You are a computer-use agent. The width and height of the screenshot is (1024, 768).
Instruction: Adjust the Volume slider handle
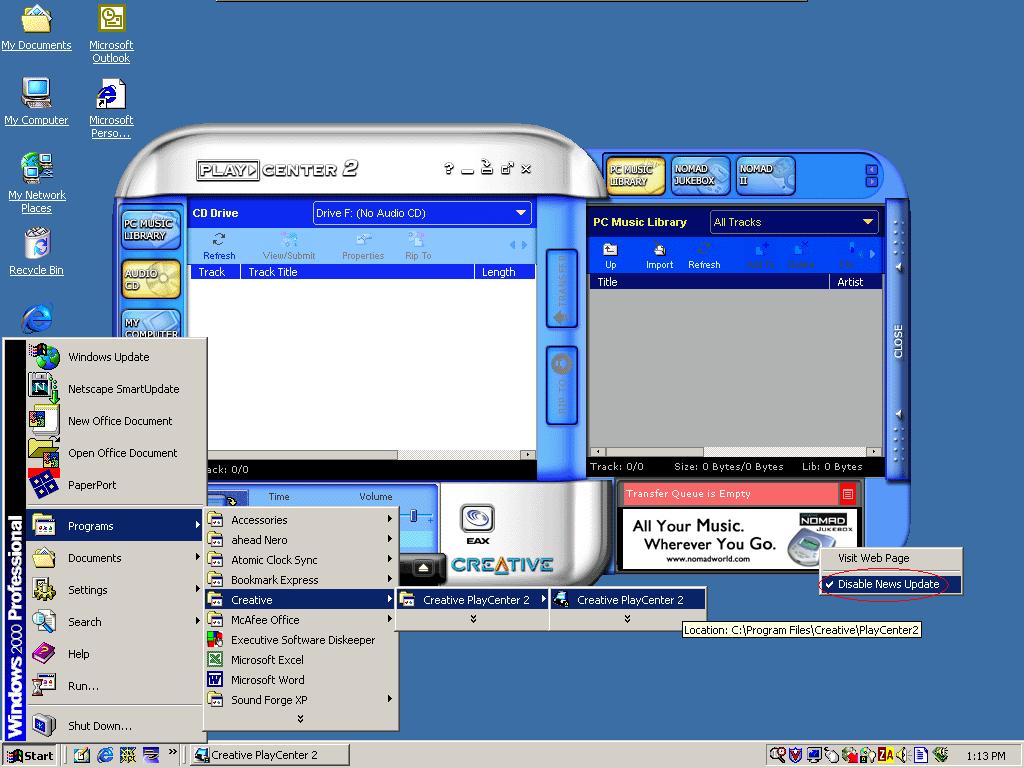[413, 517]
